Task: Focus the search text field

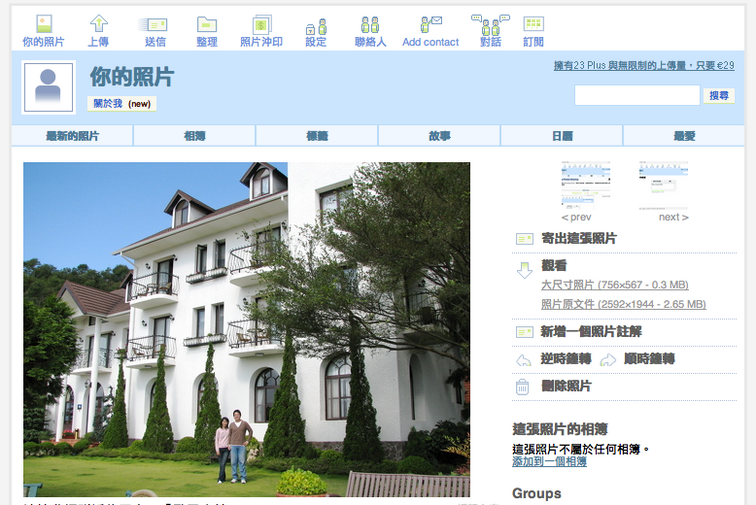Action: click(637, 95)
